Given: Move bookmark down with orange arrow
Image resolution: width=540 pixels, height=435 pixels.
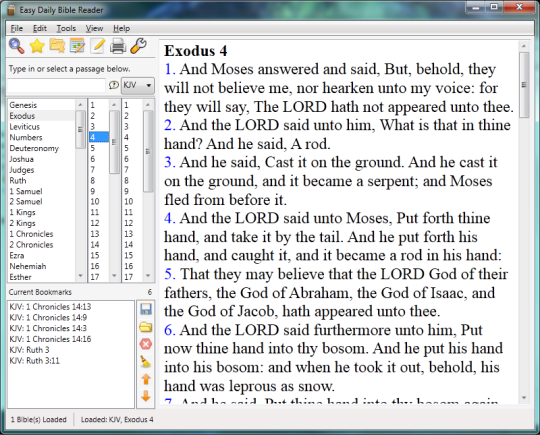Looking at the screenshot, I should [146, 396].
